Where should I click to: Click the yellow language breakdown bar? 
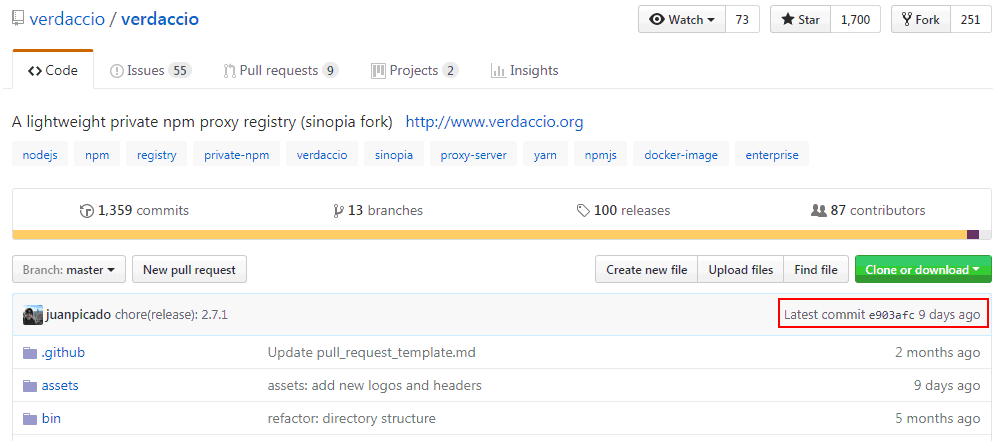coord(488,235)
